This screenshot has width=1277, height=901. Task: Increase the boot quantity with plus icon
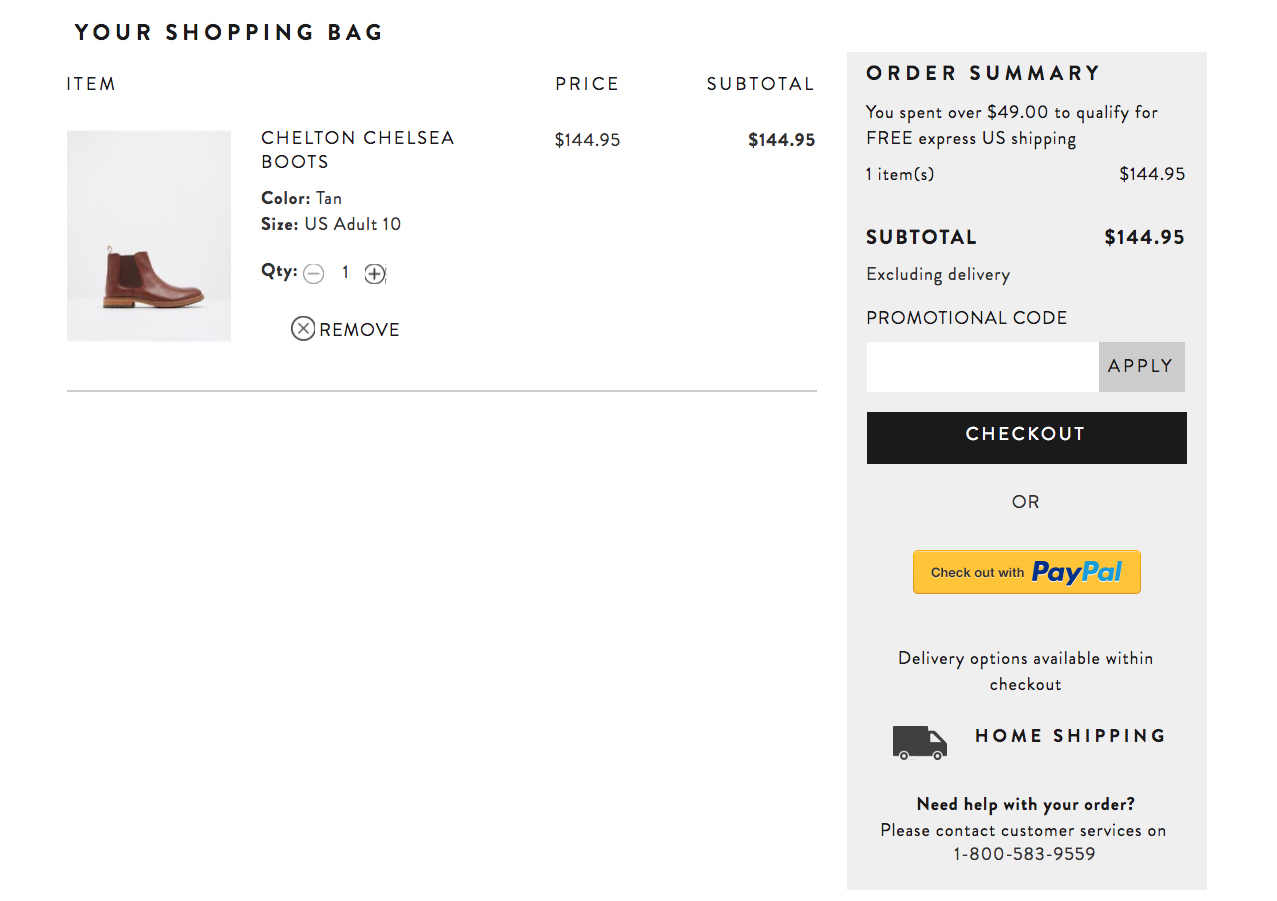[x=374, y=273]
